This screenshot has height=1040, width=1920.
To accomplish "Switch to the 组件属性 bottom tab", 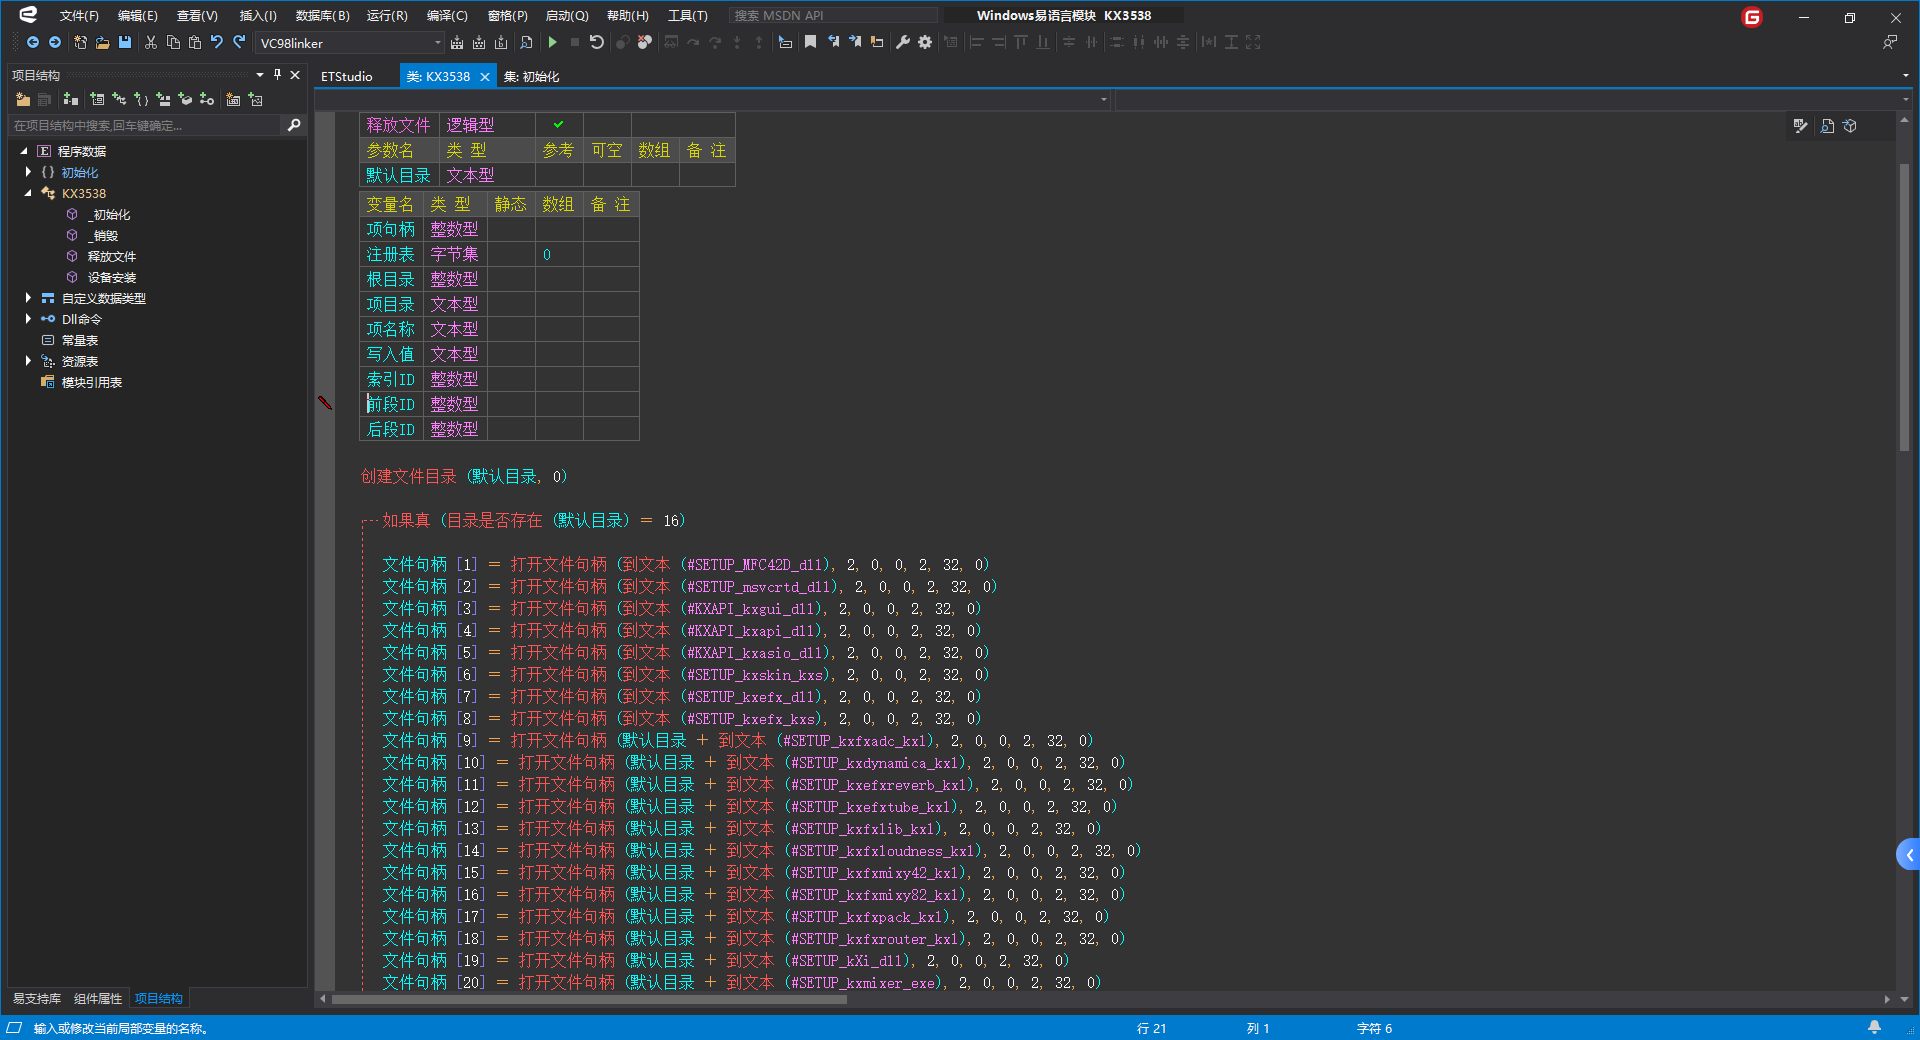I will tap(98, 998).
